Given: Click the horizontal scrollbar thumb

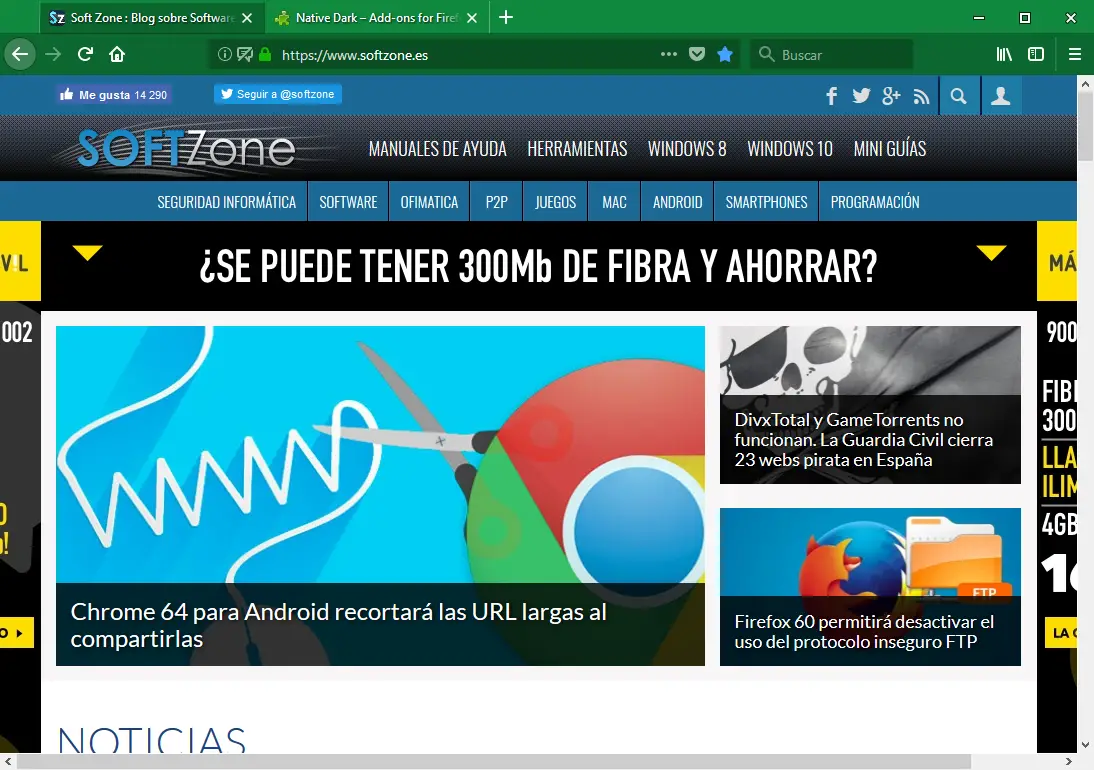Looking at the screenshot, I should click(493, 762).
